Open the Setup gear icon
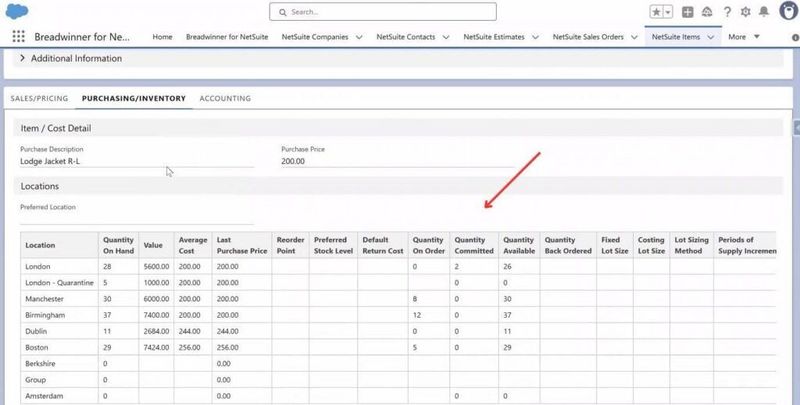800x405 pixels. pos(745,12)
